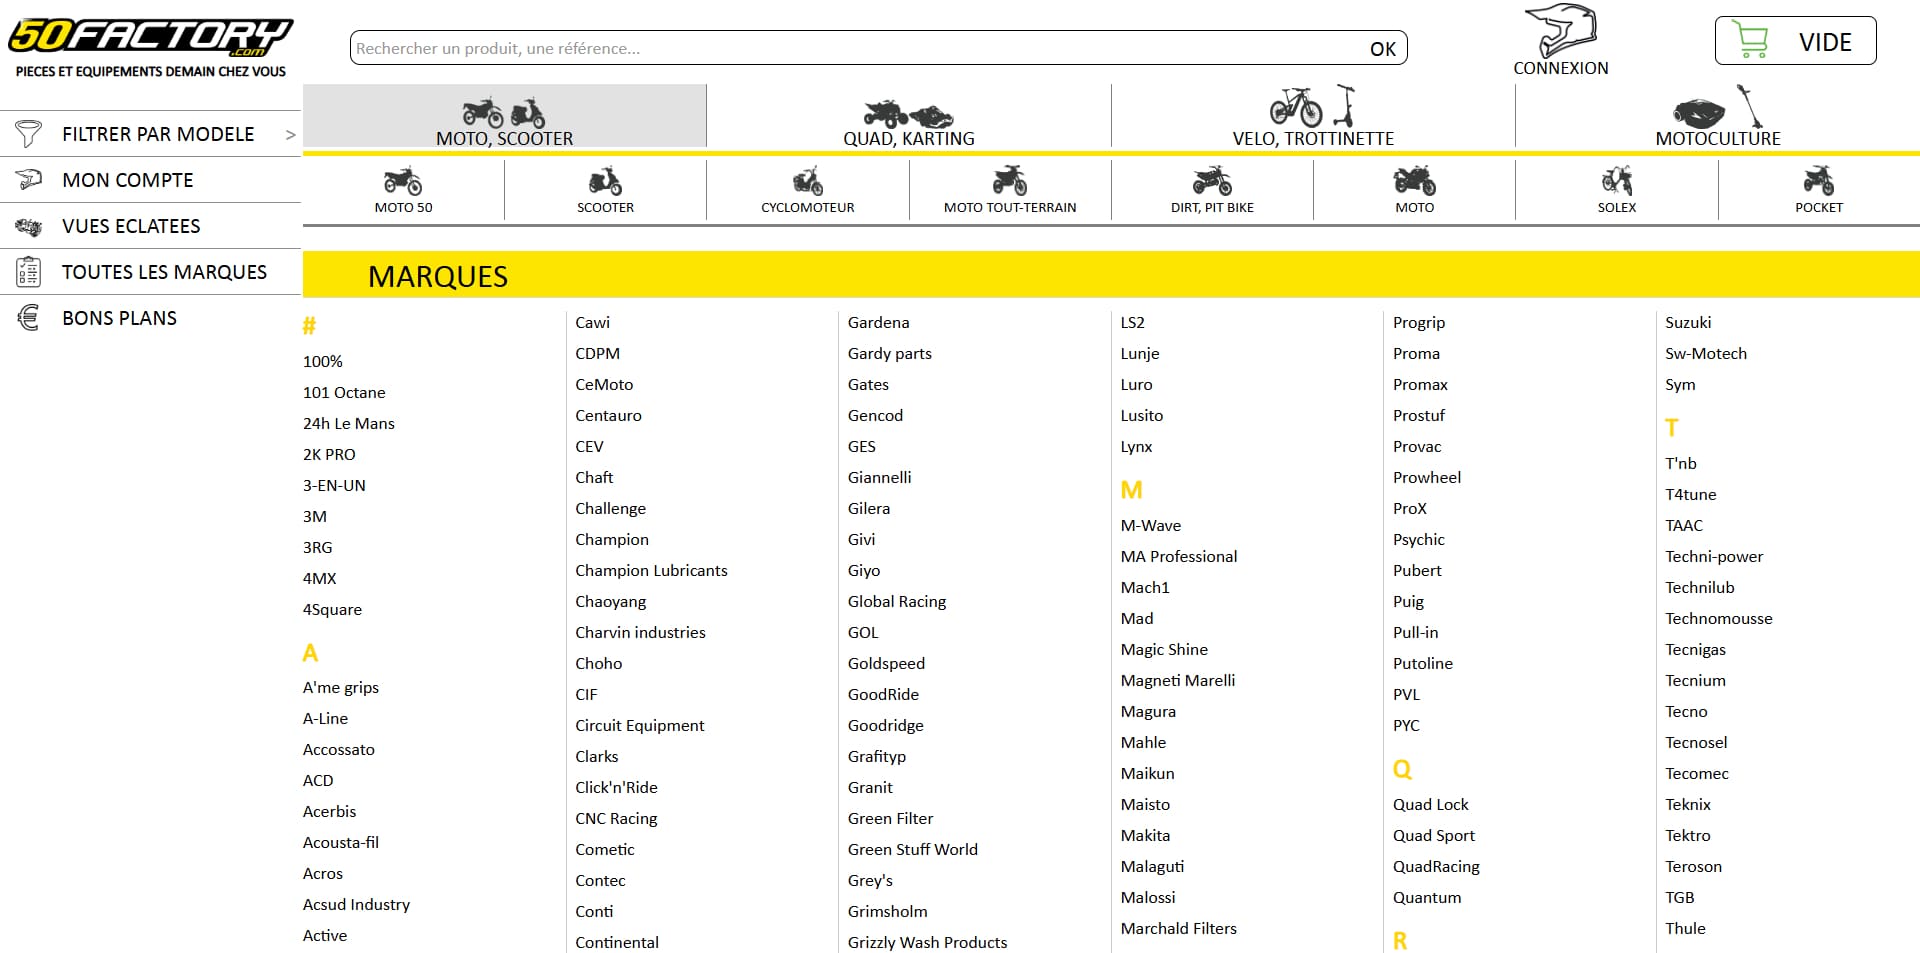The image size is (1920, 953).
Task: Switch to Velo, Trottinette tab
Action: tap(1313, 117)
